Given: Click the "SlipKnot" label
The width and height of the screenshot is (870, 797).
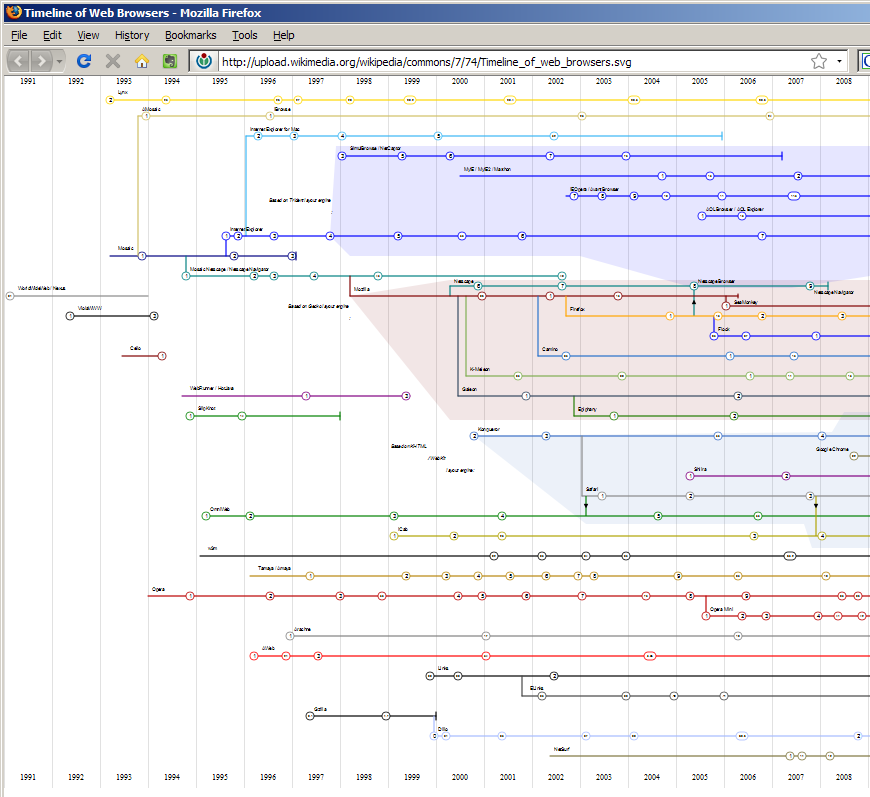Looking at the screenshot, I should pos(206,408).
